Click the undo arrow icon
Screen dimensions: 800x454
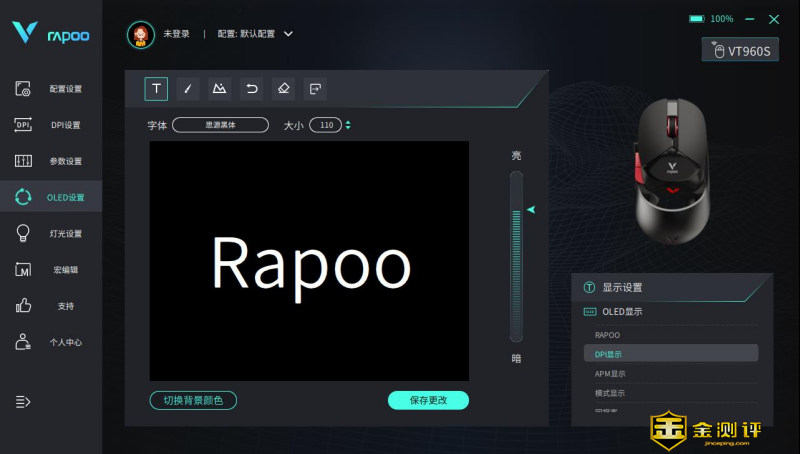251,89
